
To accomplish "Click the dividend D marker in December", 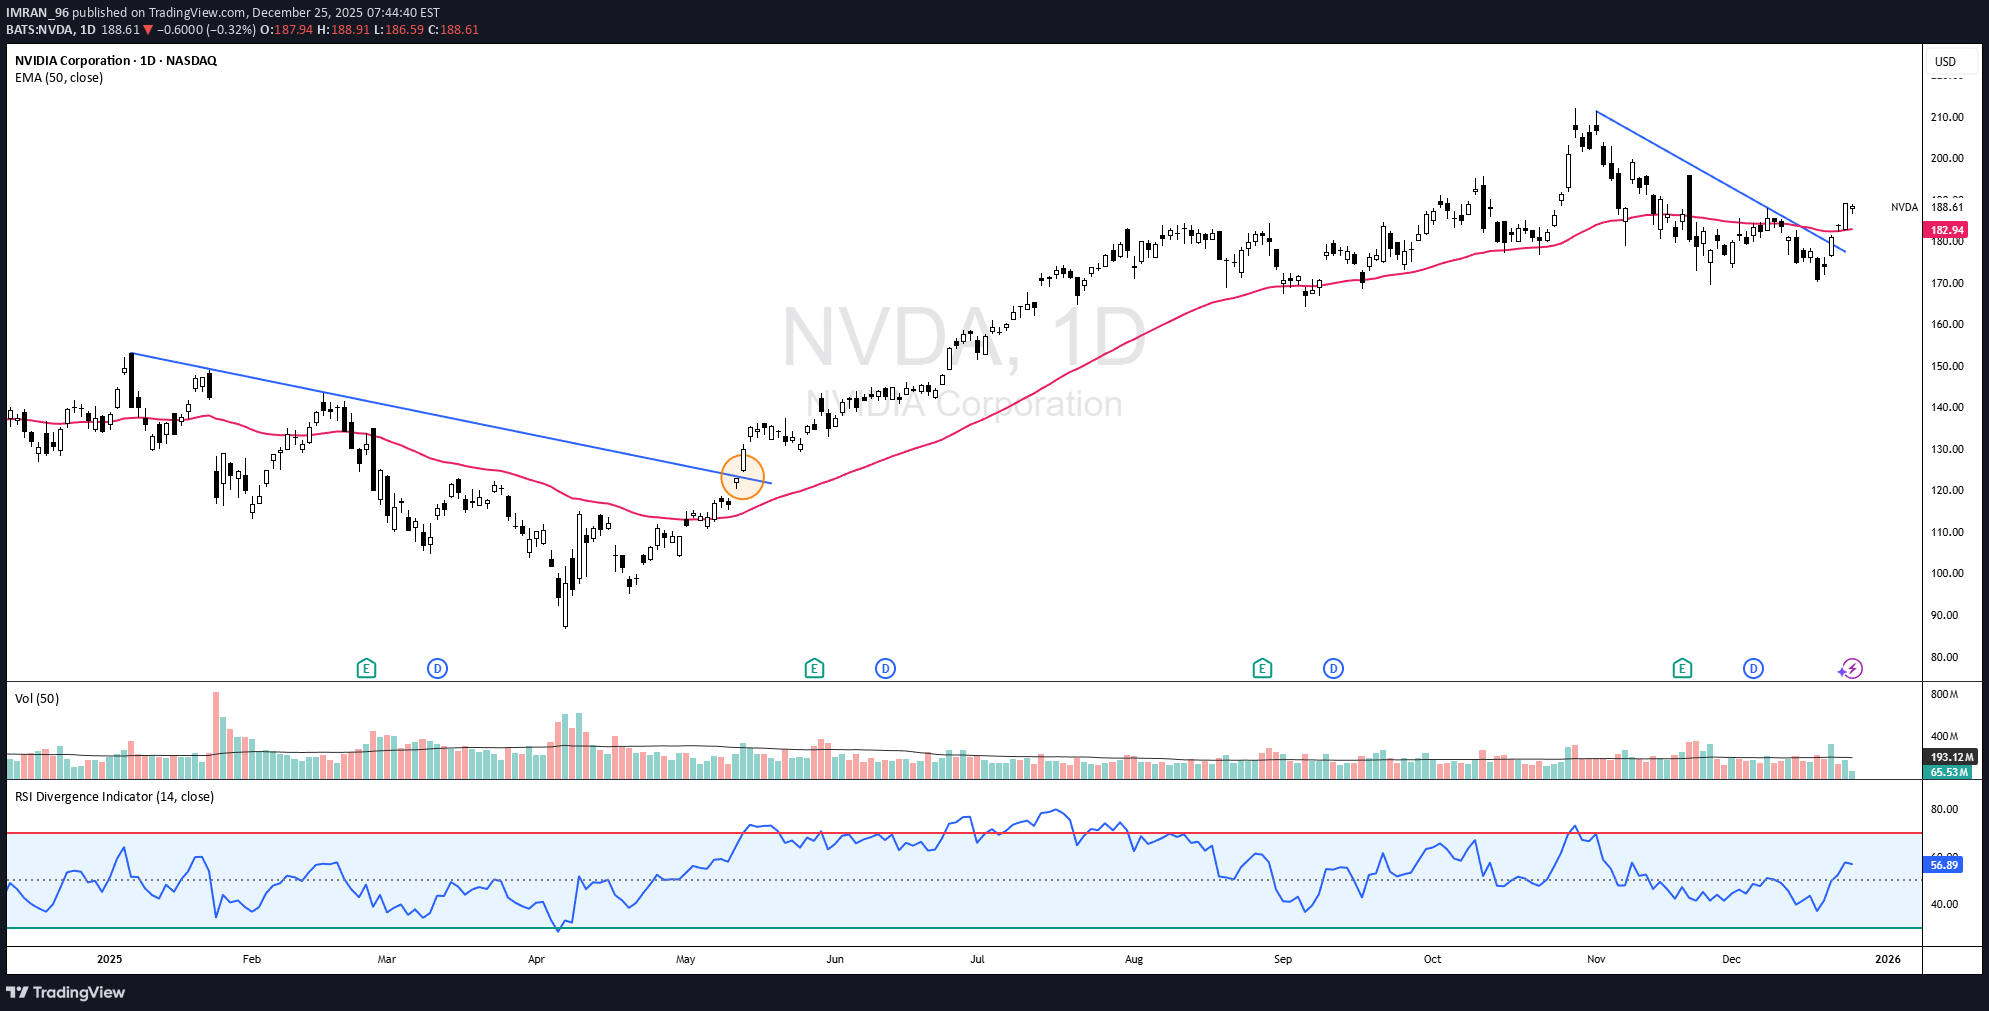I will 1753,668.
